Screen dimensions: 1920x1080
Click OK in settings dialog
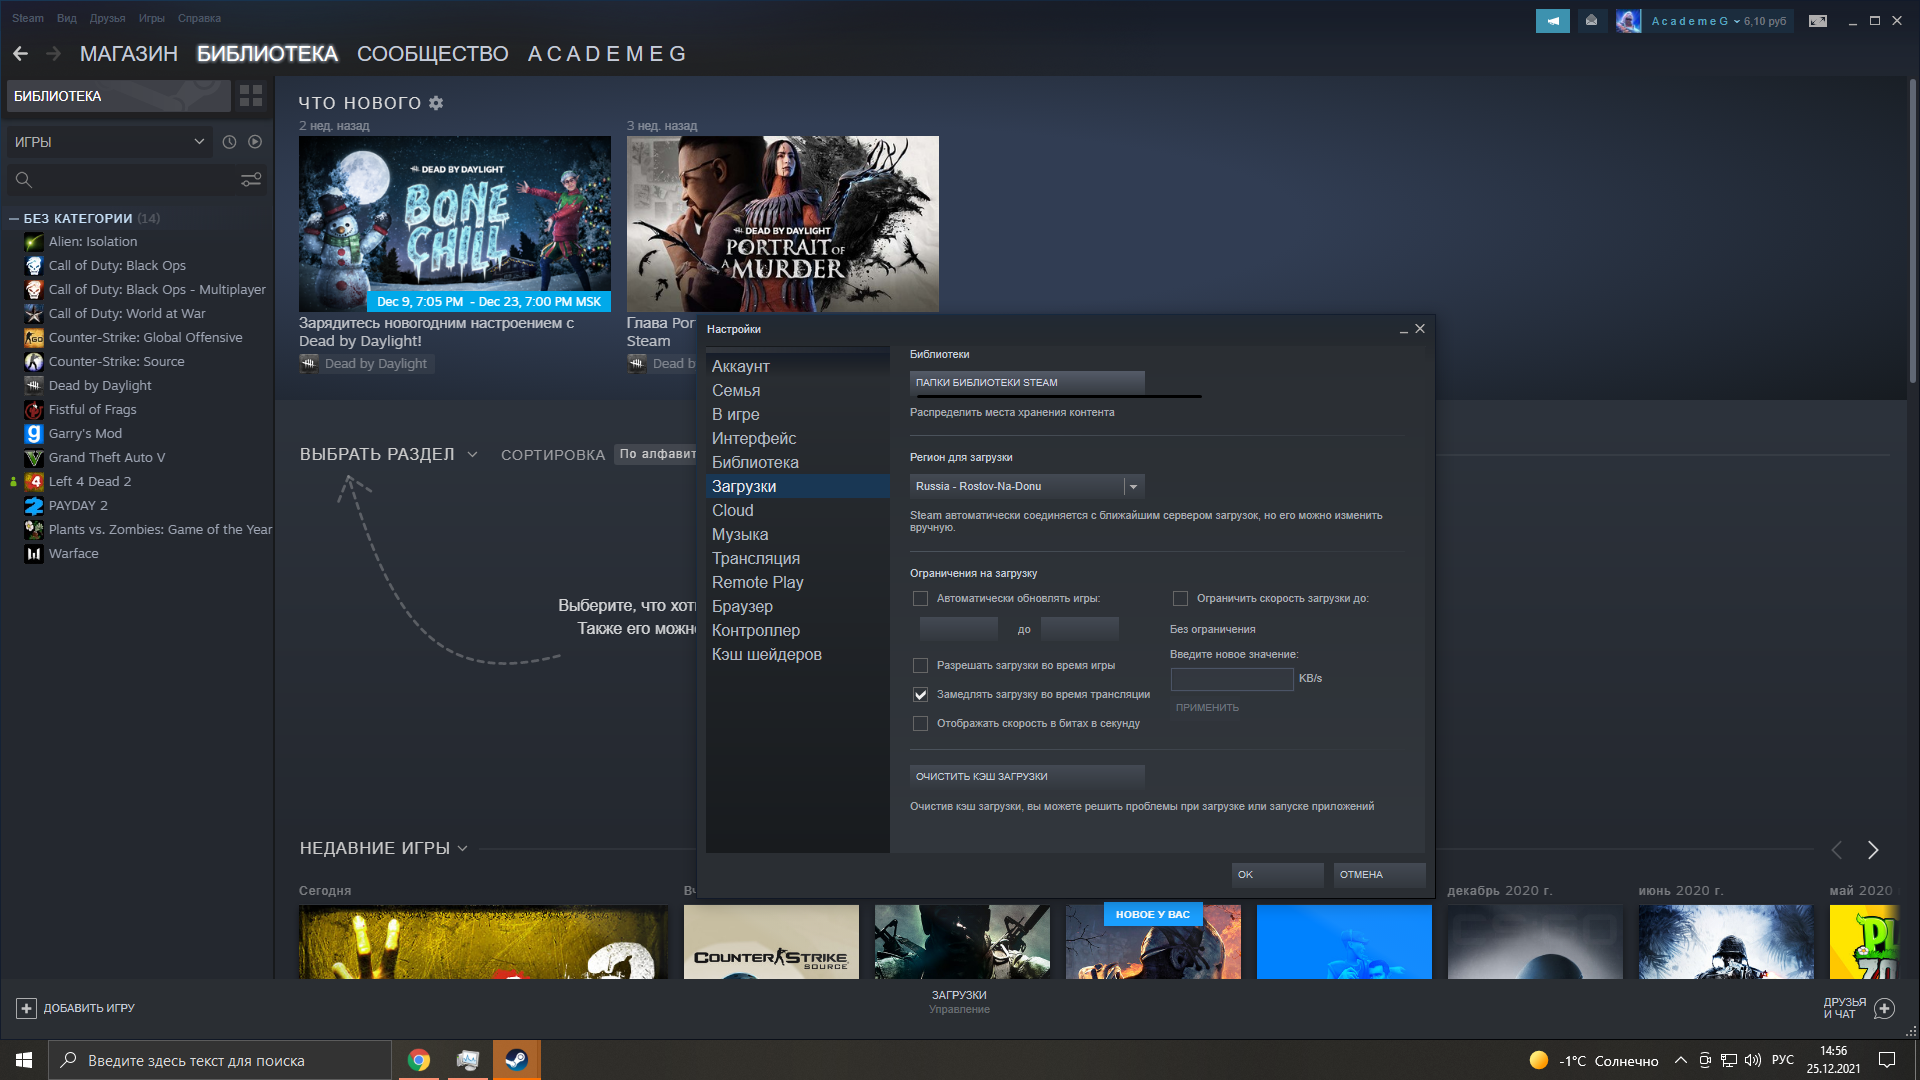pyautogui.click(x=1278, y=875)
